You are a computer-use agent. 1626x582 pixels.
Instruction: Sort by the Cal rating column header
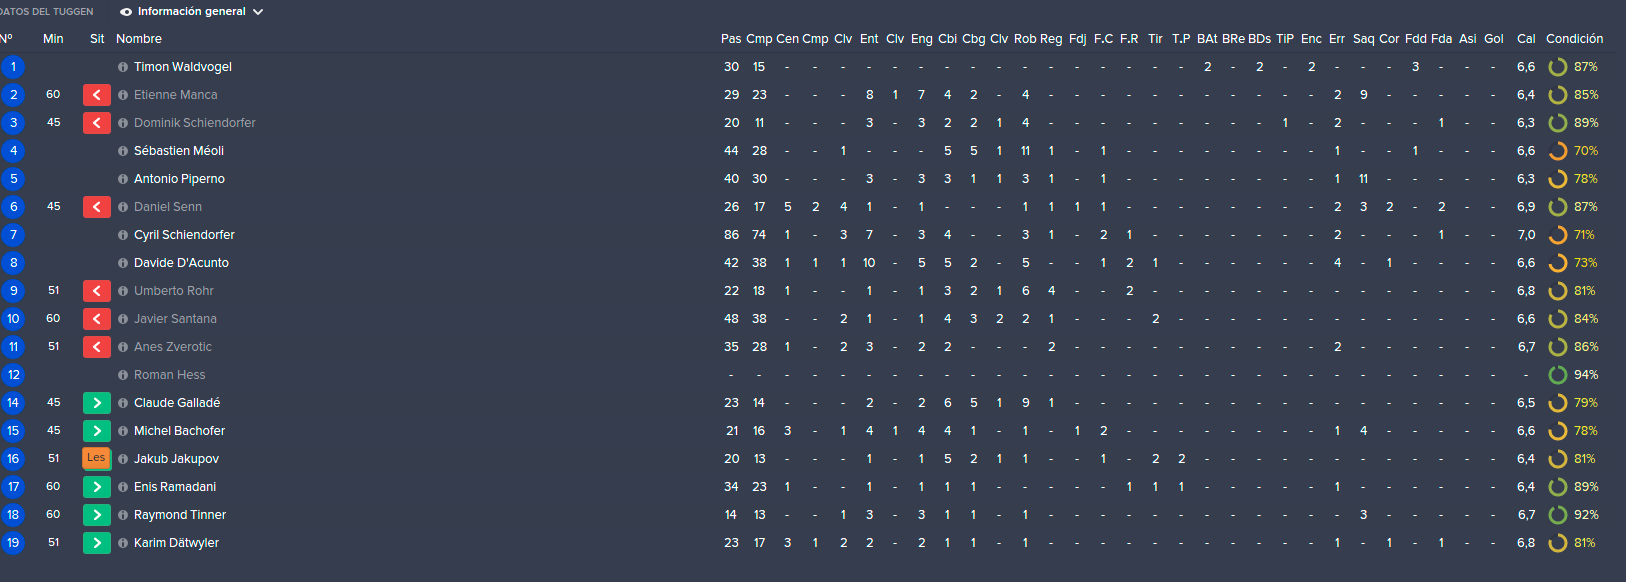[x=1526, y=39]
